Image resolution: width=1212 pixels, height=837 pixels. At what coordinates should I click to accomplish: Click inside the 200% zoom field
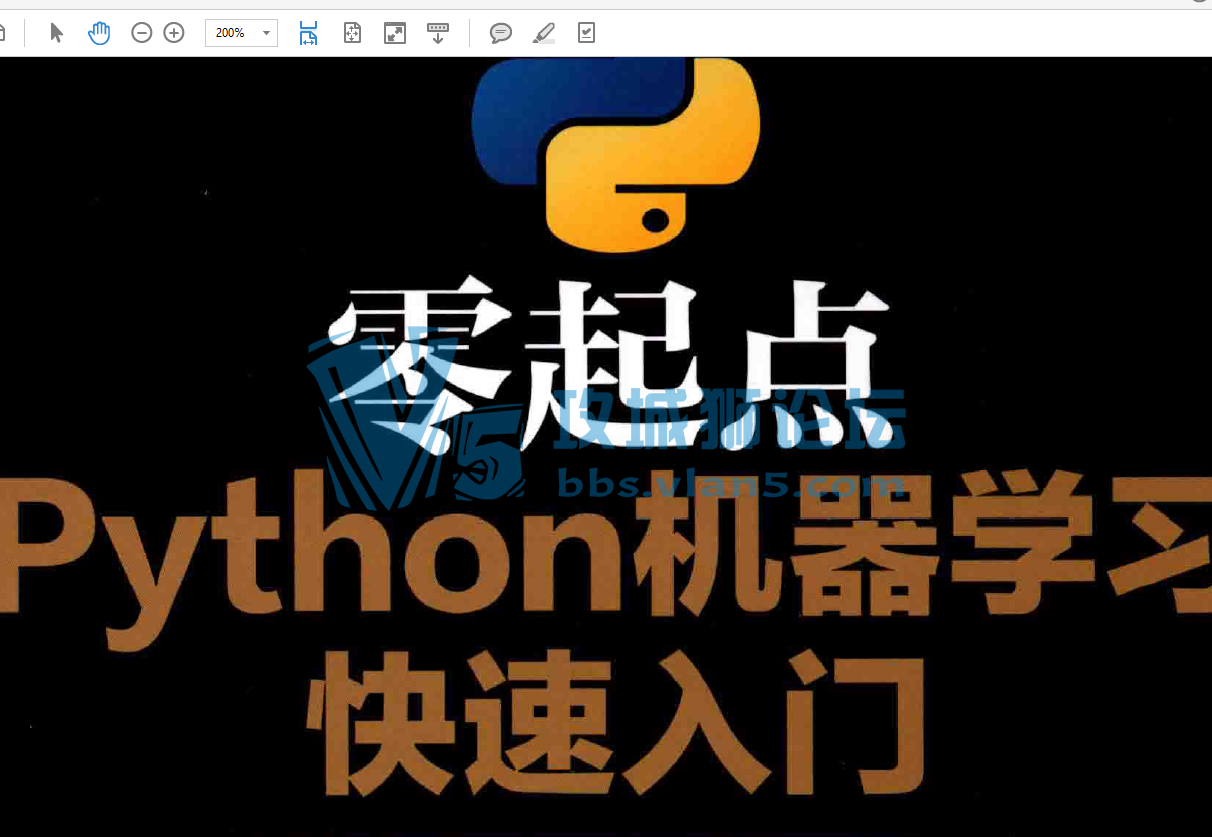(x=228, y=32)
